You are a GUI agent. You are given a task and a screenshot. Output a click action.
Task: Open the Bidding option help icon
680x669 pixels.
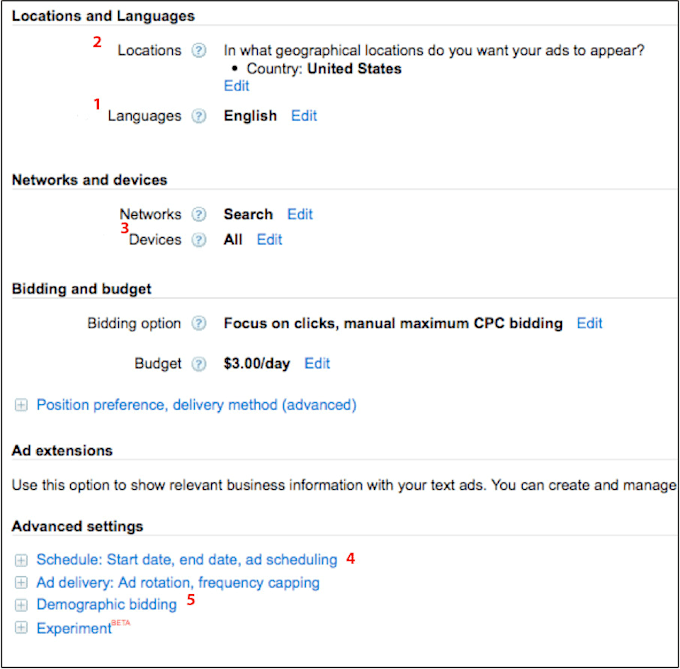pos(199,323)
